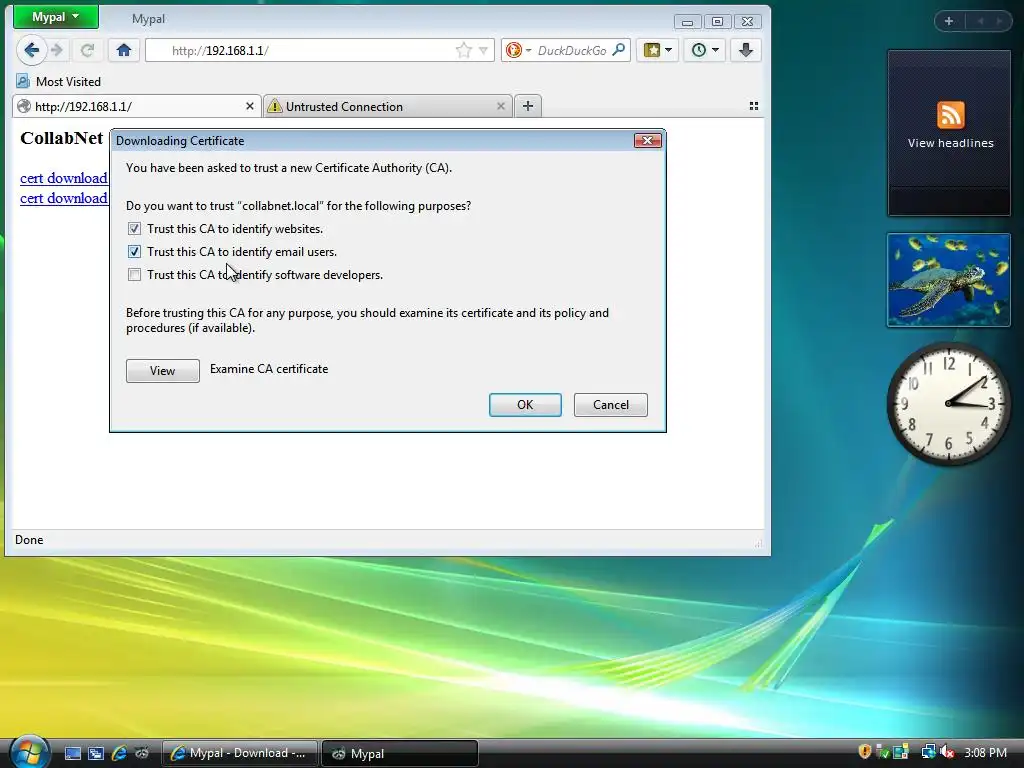Click the Done status bar text
The height and width of the screenshot is (768, 1024).
click(29, 539)
